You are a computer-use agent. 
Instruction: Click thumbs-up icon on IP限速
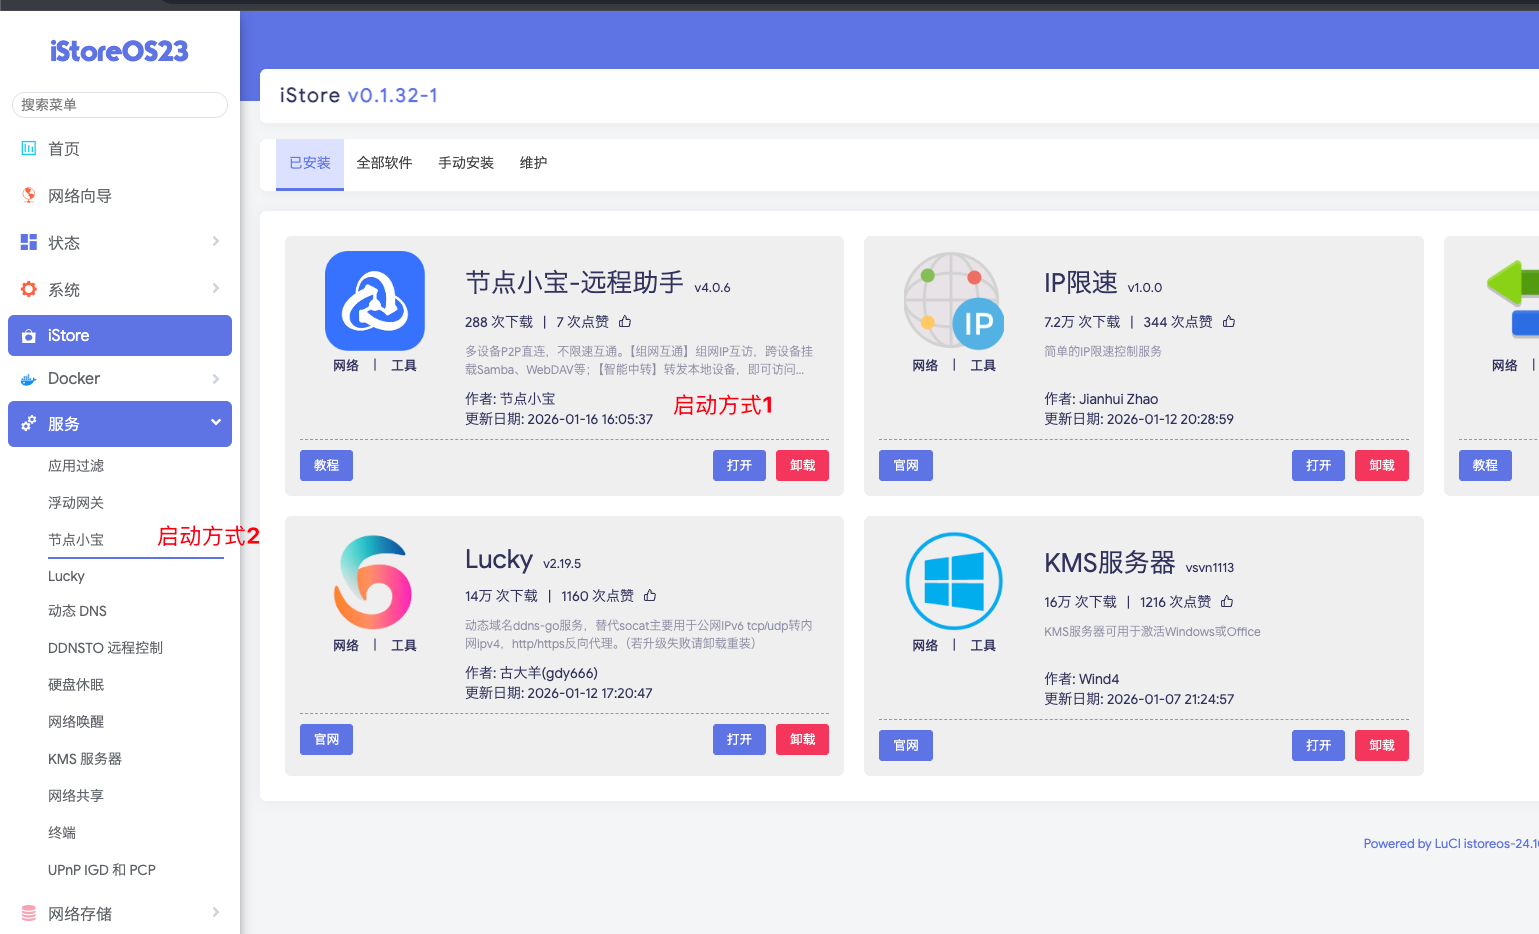click(x=1229, y=322)
